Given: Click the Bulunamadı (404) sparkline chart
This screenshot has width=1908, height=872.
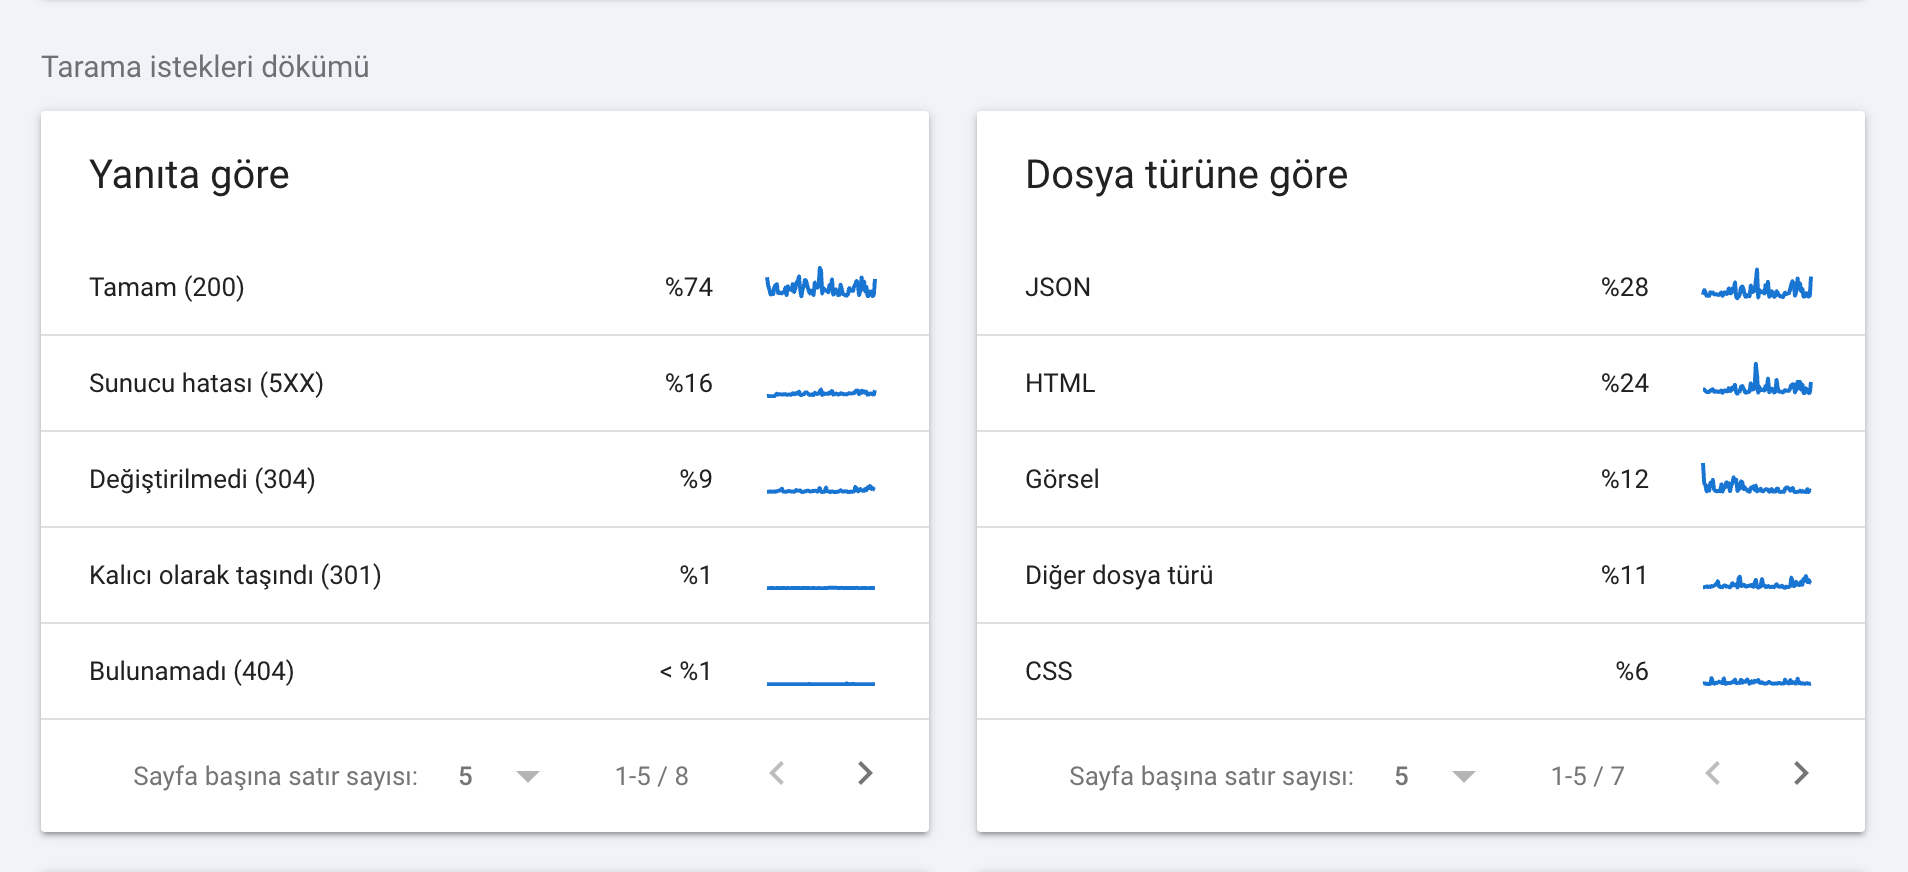Looking at the screenshot, I should point(821,683).
